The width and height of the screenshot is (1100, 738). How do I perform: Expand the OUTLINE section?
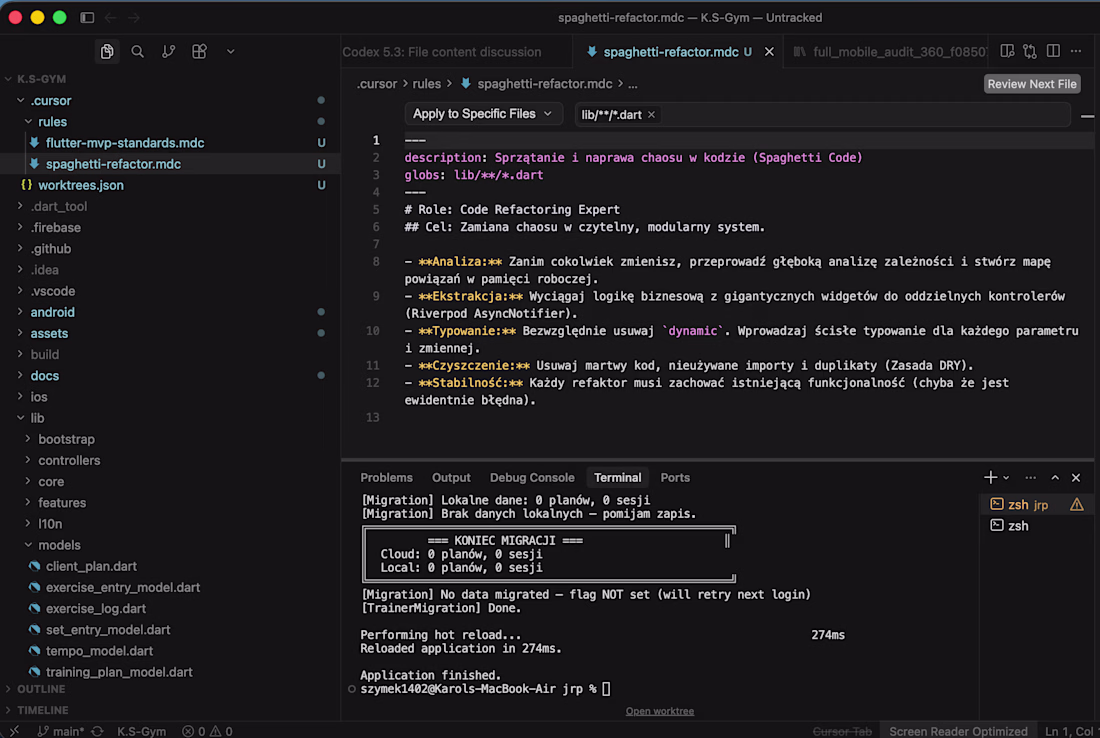click(41, 689)
